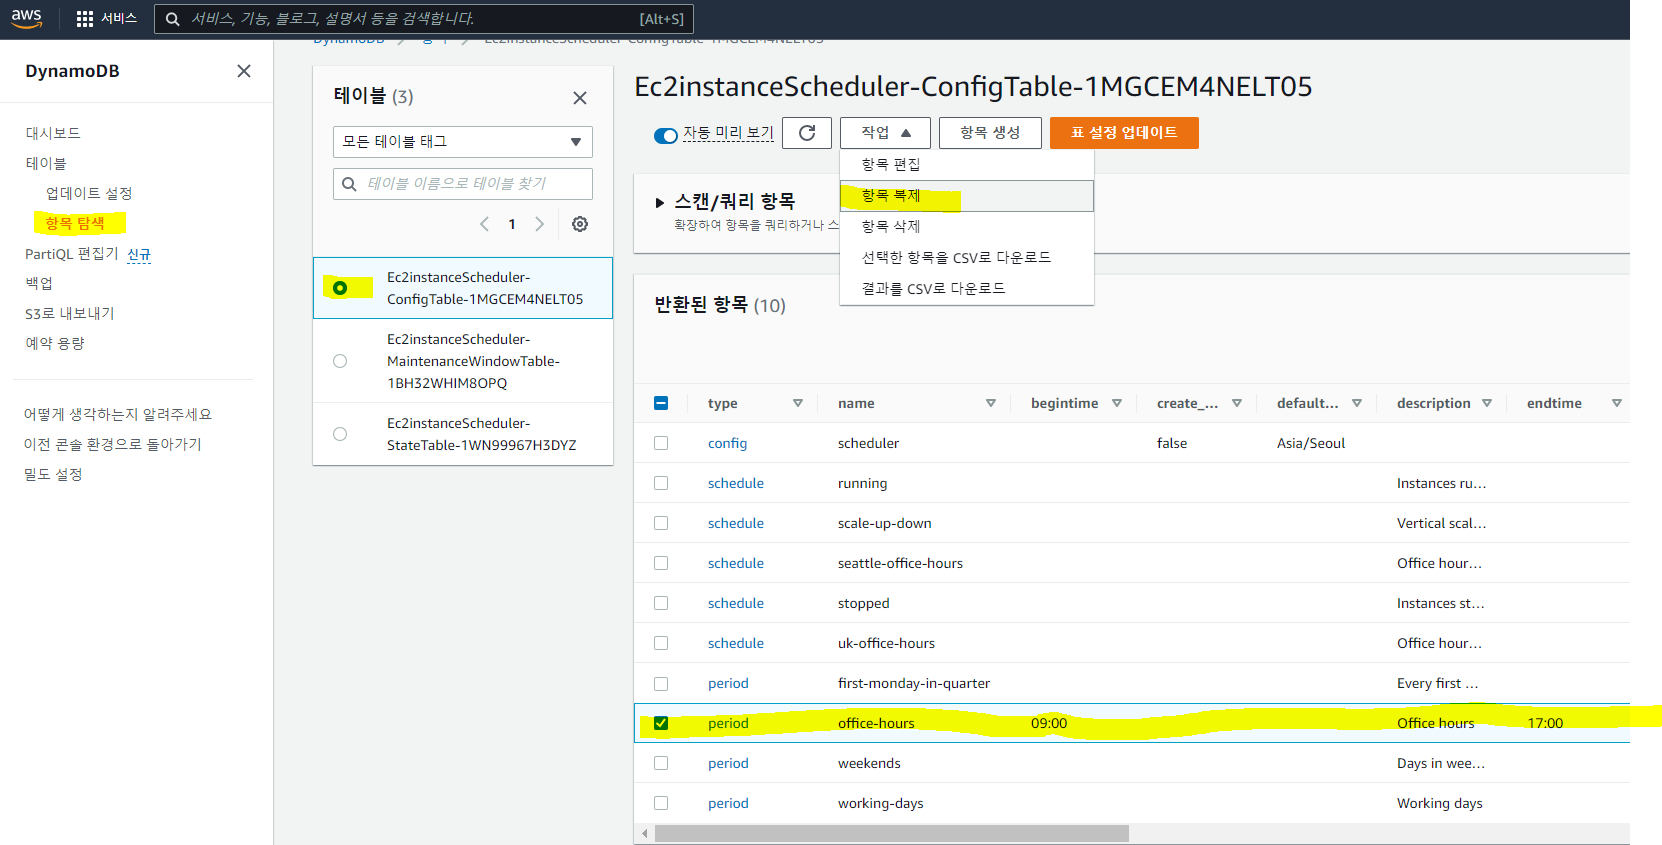Click the refresh icon button

[807, 133]
